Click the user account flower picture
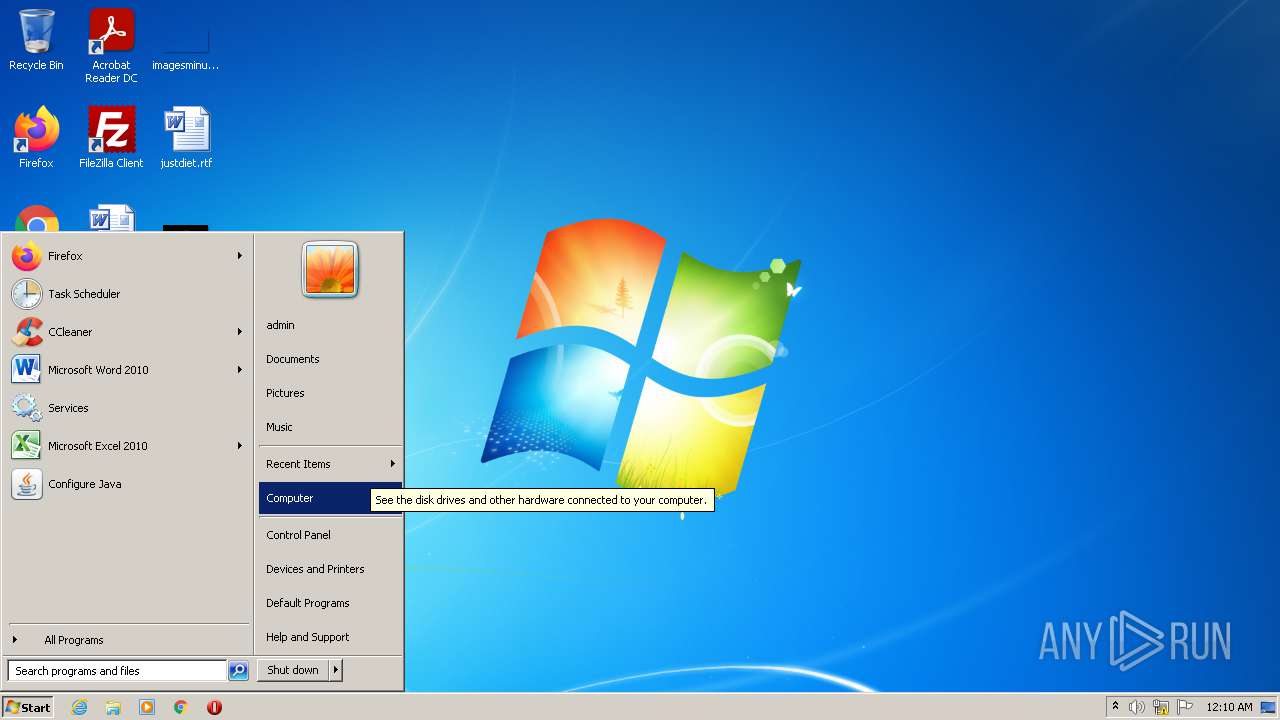The width and height of the screenshot is (1280, 720). tap(330, 270)
